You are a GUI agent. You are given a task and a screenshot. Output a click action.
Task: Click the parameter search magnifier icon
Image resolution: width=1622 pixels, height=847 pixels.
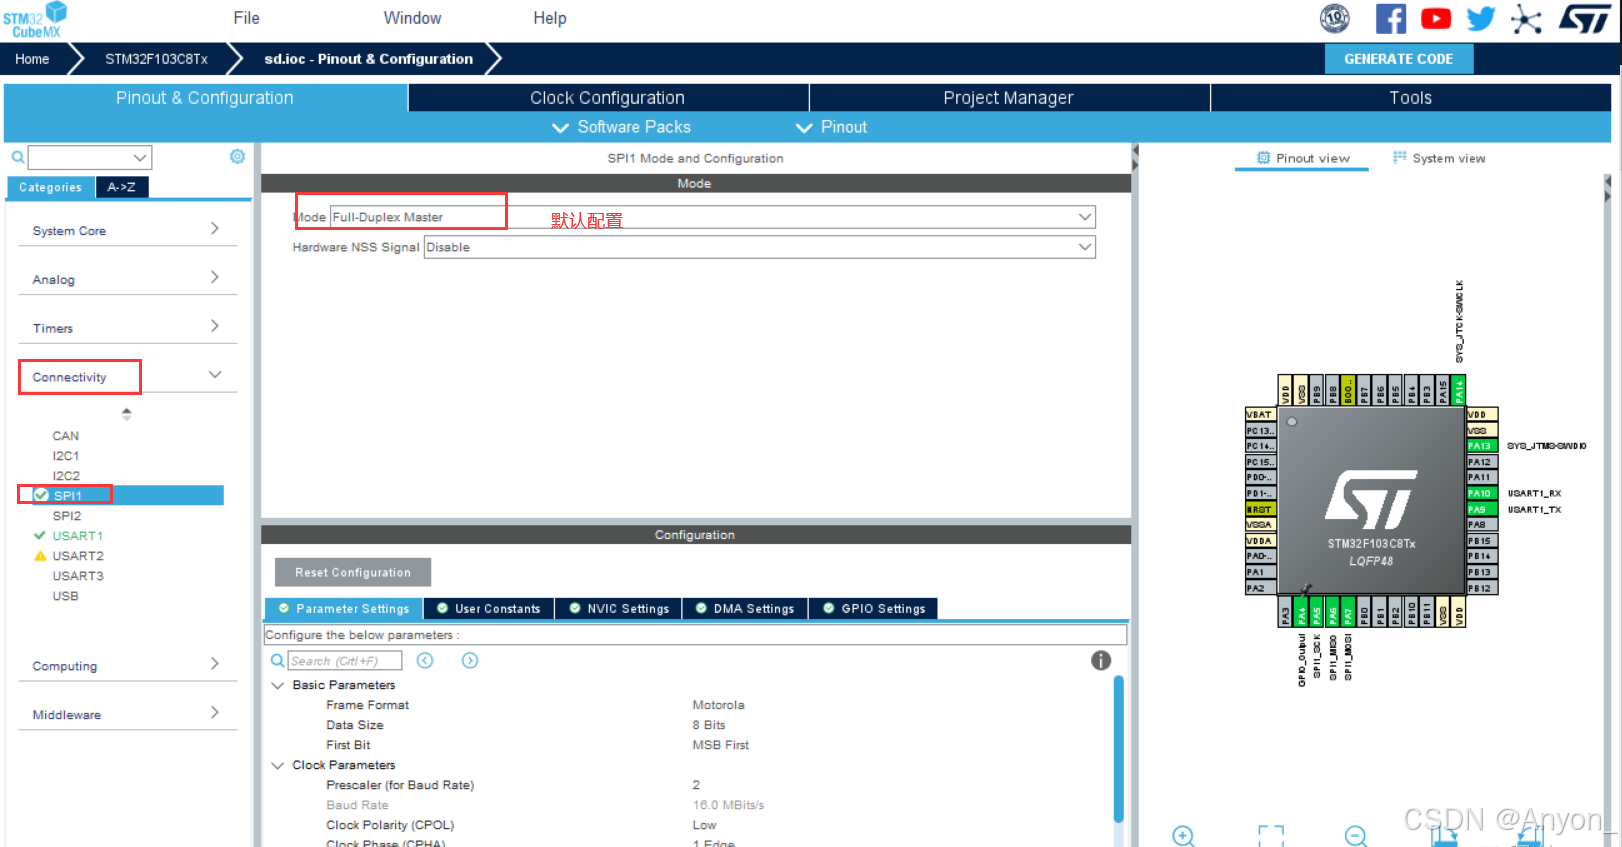coord(278,660)
